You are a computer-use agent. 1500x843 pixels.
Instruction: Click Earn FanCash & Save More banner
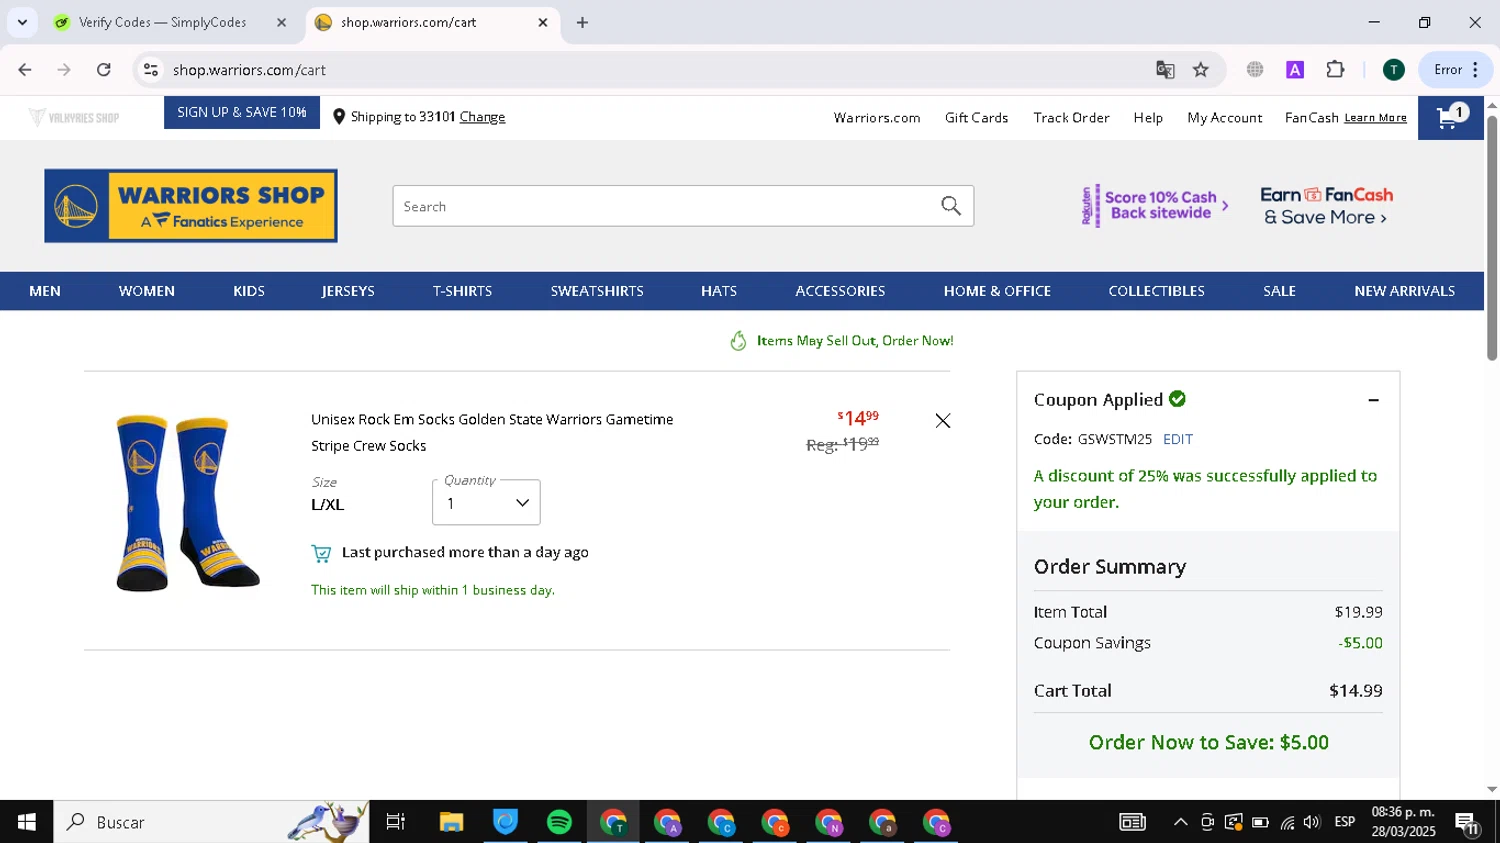1327,206
